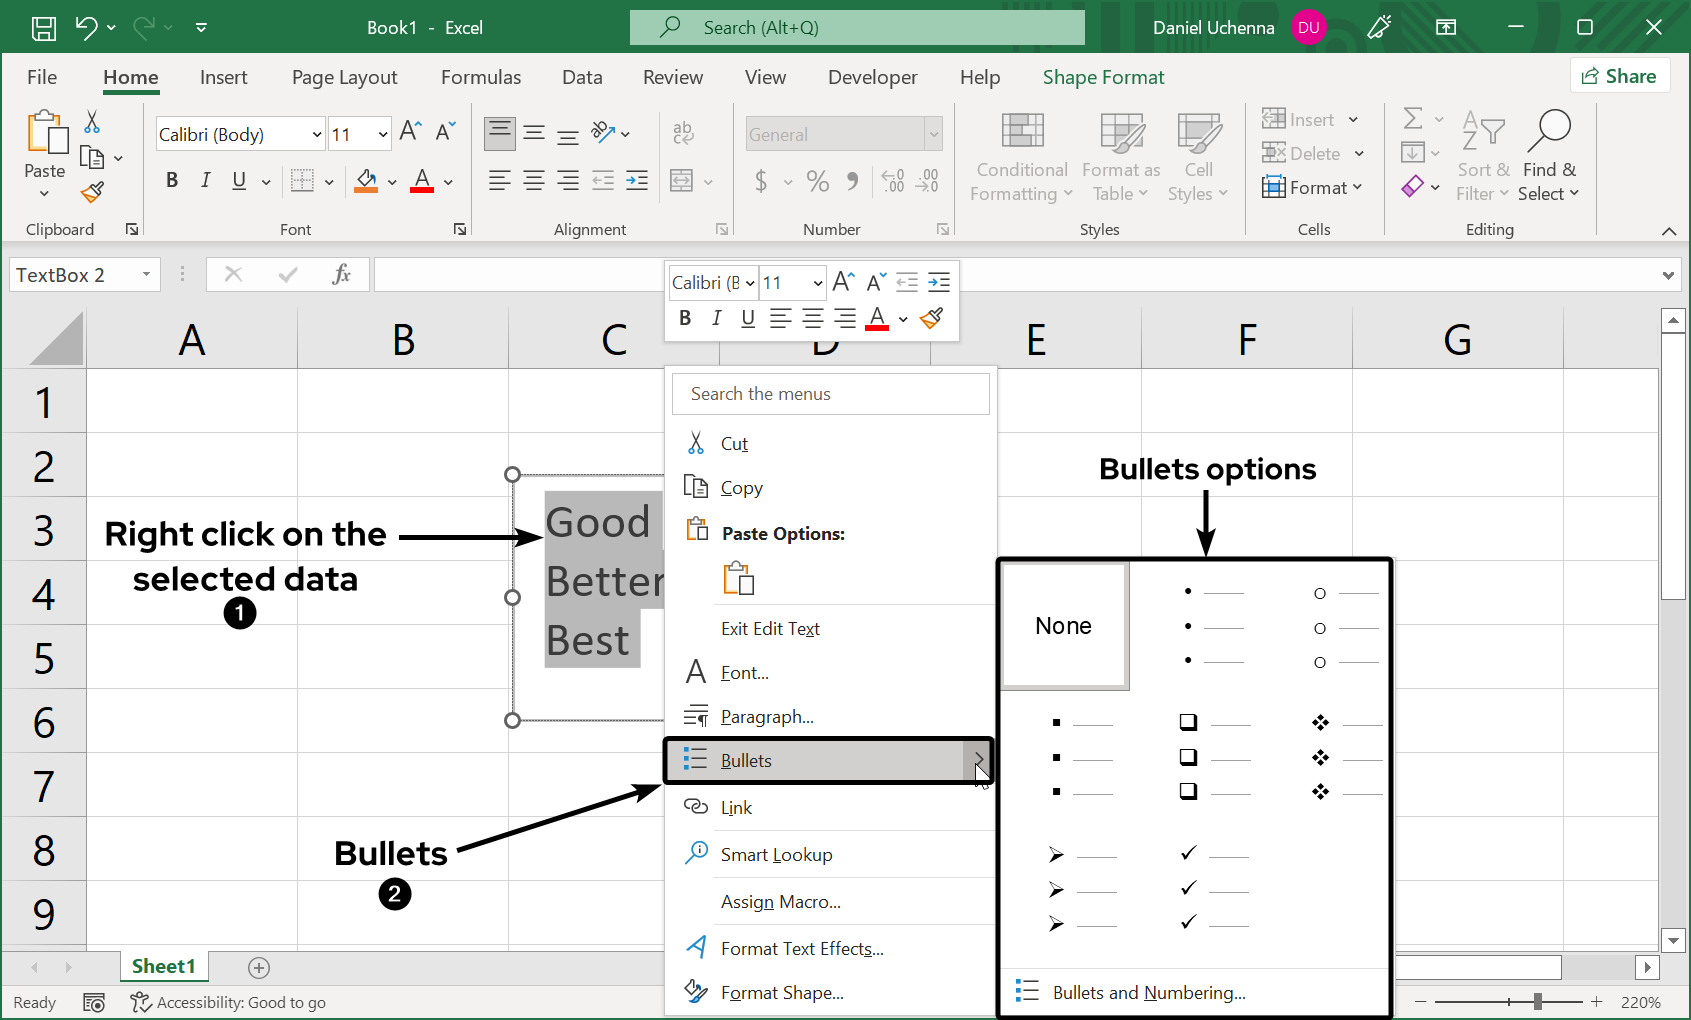The width and height of the screenshot is (1691, 1020).
Task: Click the Cut scissors icon in ribbon
Action: [92, 122]
